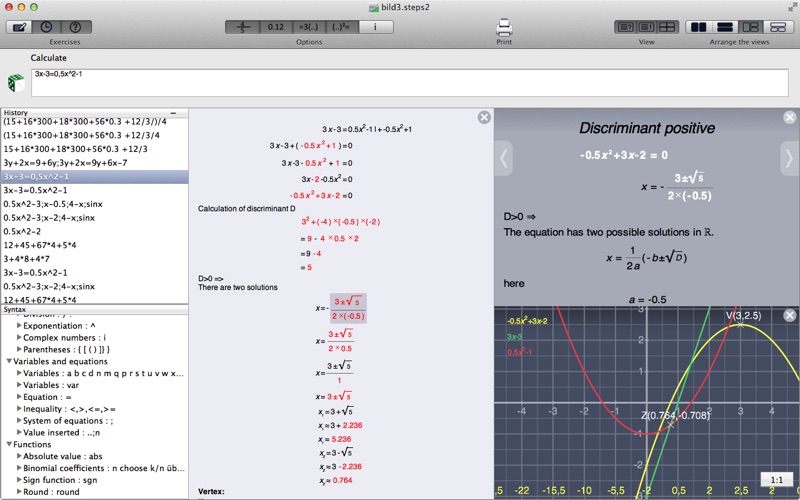Screen dimensions: 800x500
Task: Arrange views in two side-by-side columns
Action: (698, 27)
